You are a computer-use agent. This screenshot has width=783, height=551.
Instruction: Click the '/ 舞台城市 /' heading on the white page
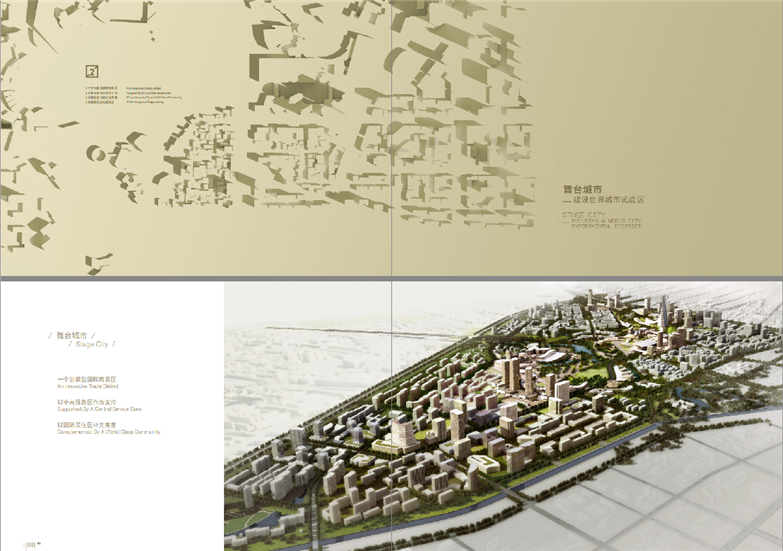pyautogui.click(x=72, y=335)
